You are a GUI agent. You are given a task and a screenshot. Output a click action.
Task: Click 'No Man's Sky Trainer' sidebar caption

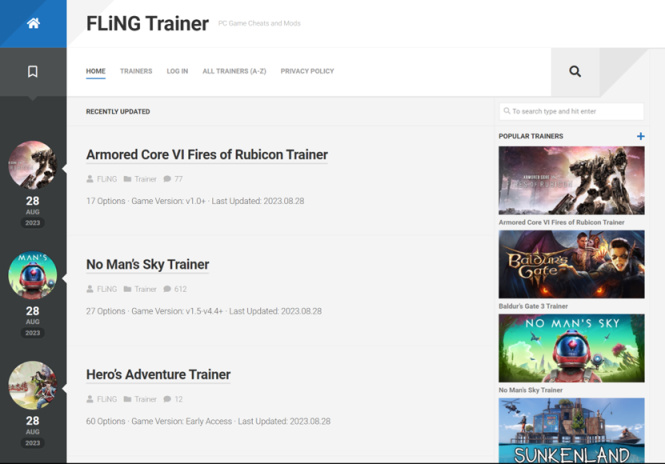(x=530, y=390)
